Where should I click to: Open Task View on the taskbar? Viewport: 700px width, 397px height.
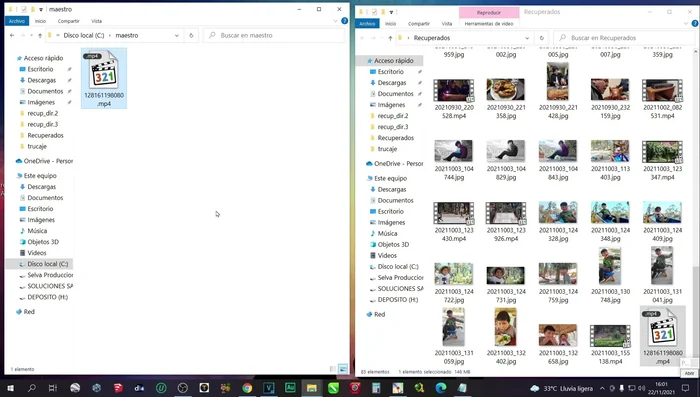[53, 388]
